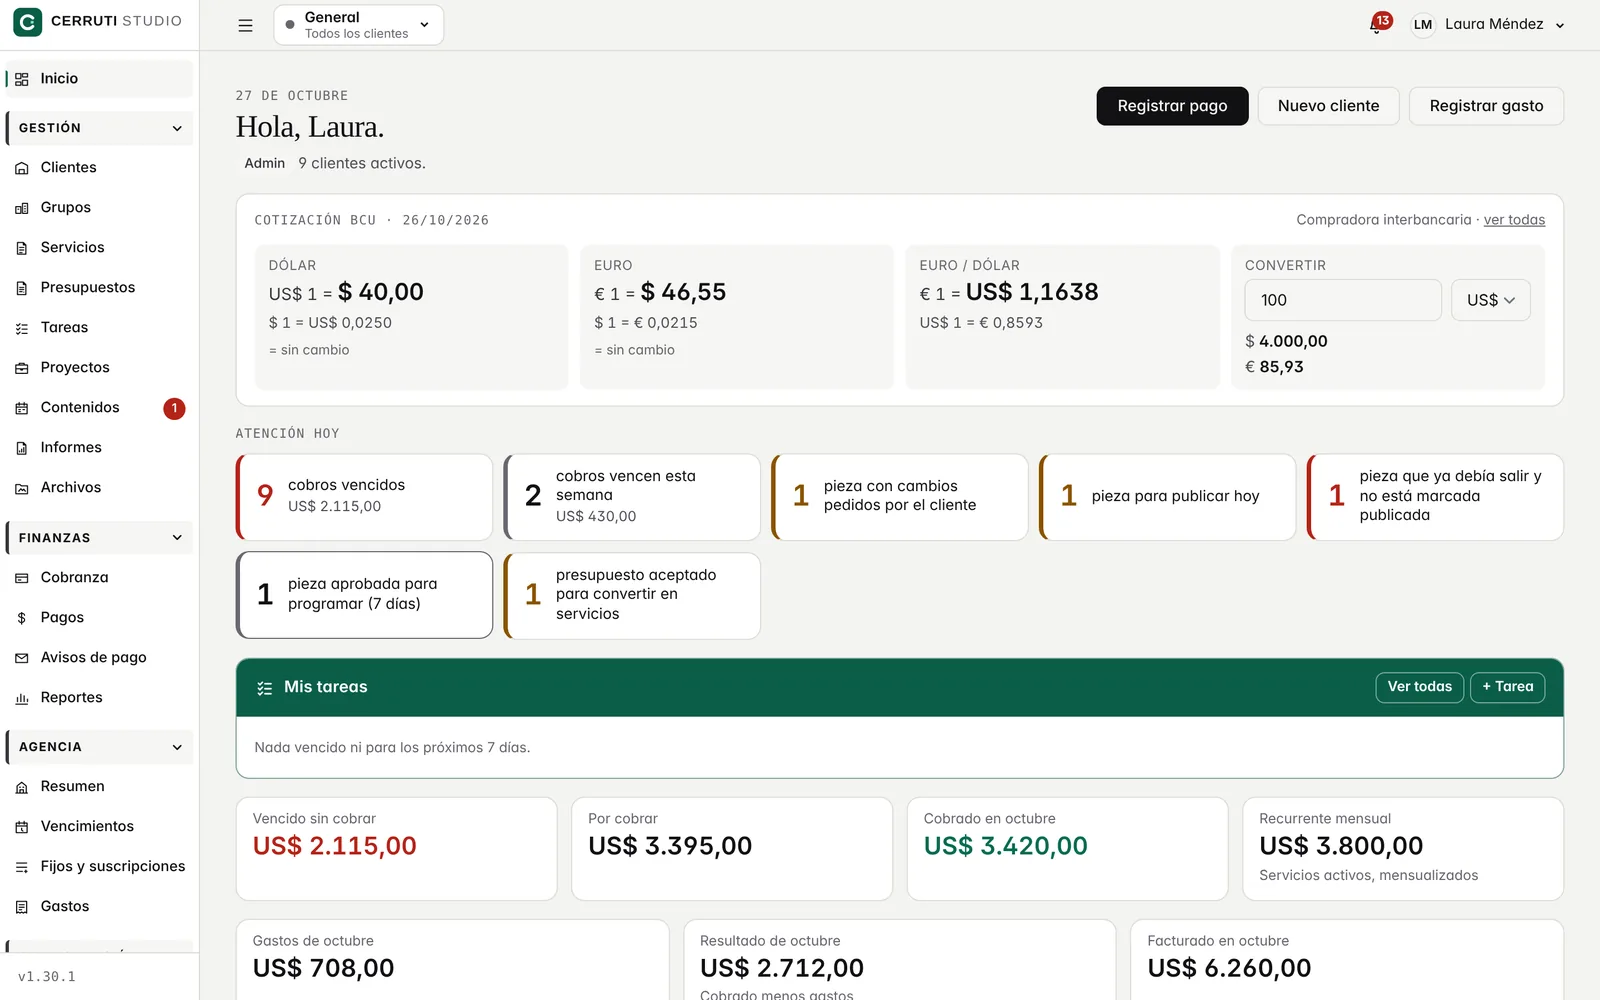Click the Clientes sidebar icon
The width and height of the screenshot is (1600, 1000).
coord(22,168)
